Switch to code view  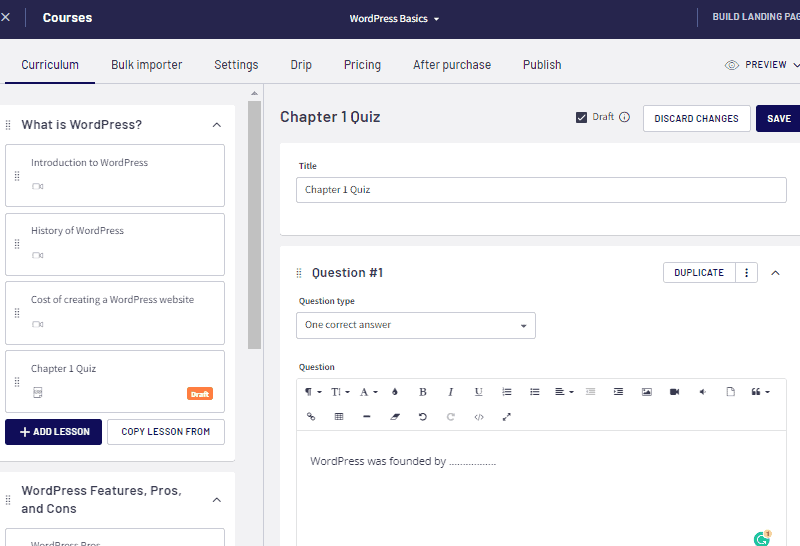coord(479,417)
